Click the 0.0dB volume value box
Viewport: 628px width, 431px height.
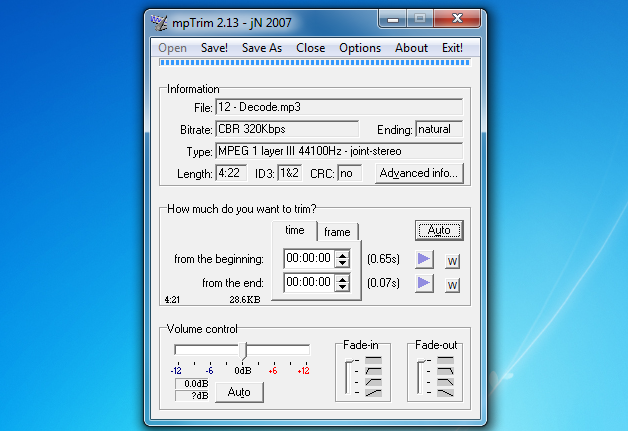tap(192, 384)
